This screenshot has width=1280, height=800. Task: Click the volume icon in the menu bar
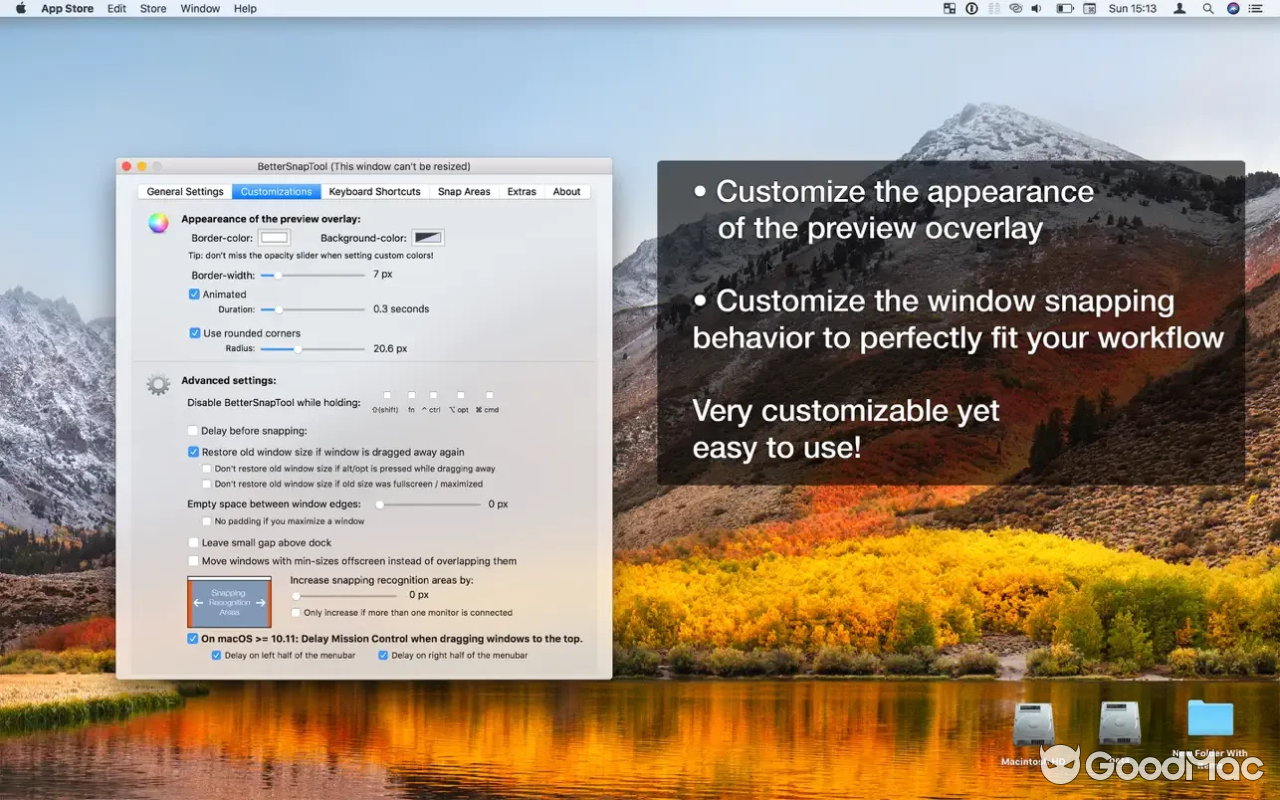pos(1034,8)
